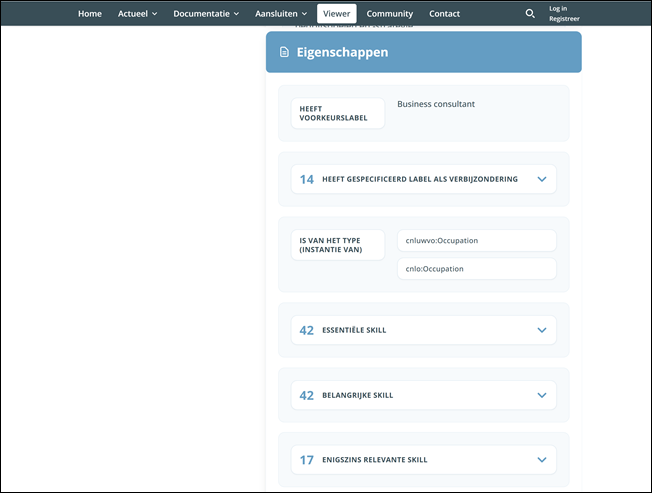Open the Documentatie dropdown menu
This screenshot has height=493, width=652.
point(205,14)
